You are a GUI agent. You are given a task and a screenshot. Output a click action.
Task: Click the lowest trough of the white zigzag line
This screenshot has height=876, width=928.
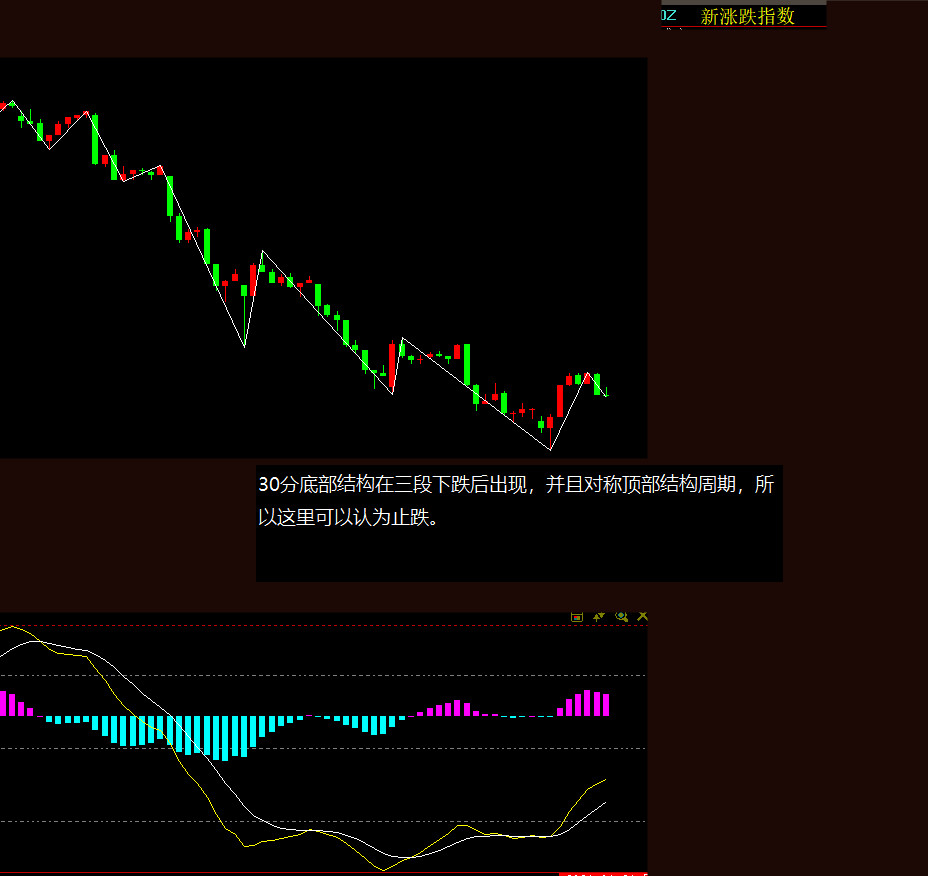point(550,449)
